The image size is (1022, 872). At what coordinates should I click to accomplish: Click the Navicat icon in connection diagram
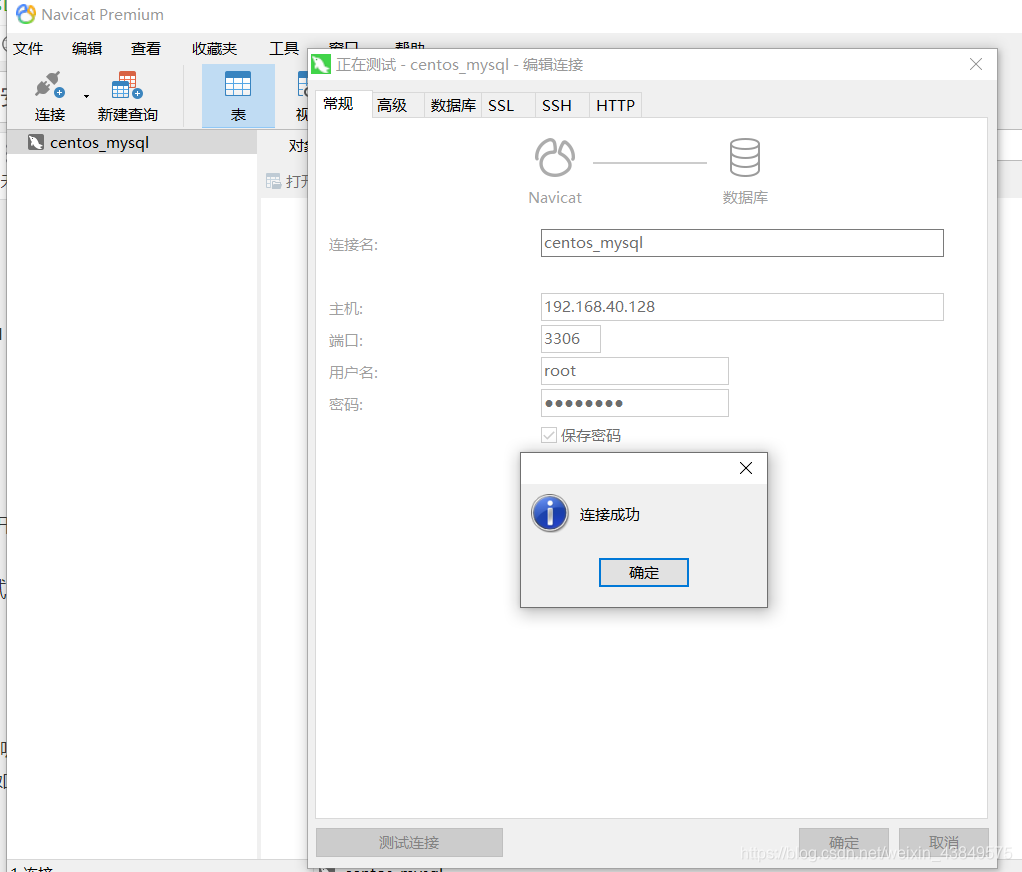tap(555, 158)
